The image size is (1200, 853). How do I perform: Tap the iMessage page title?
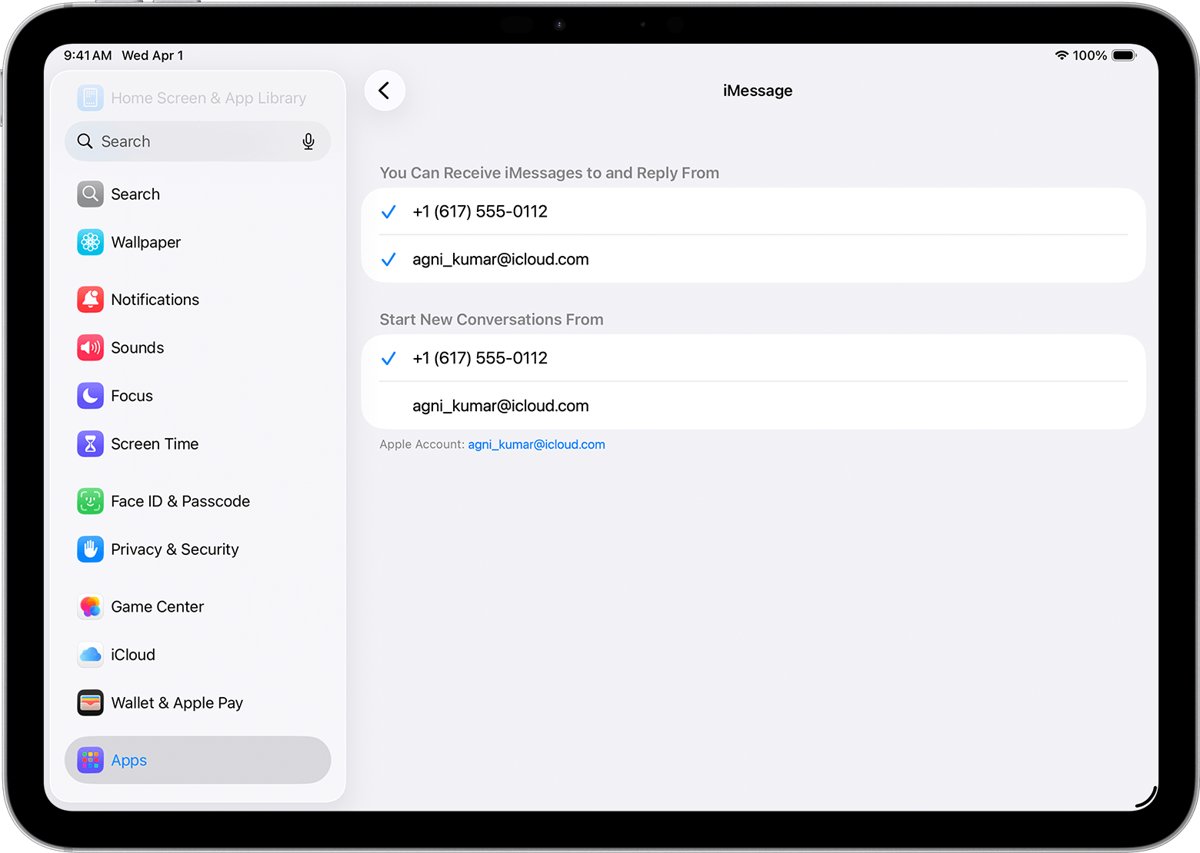758,91
